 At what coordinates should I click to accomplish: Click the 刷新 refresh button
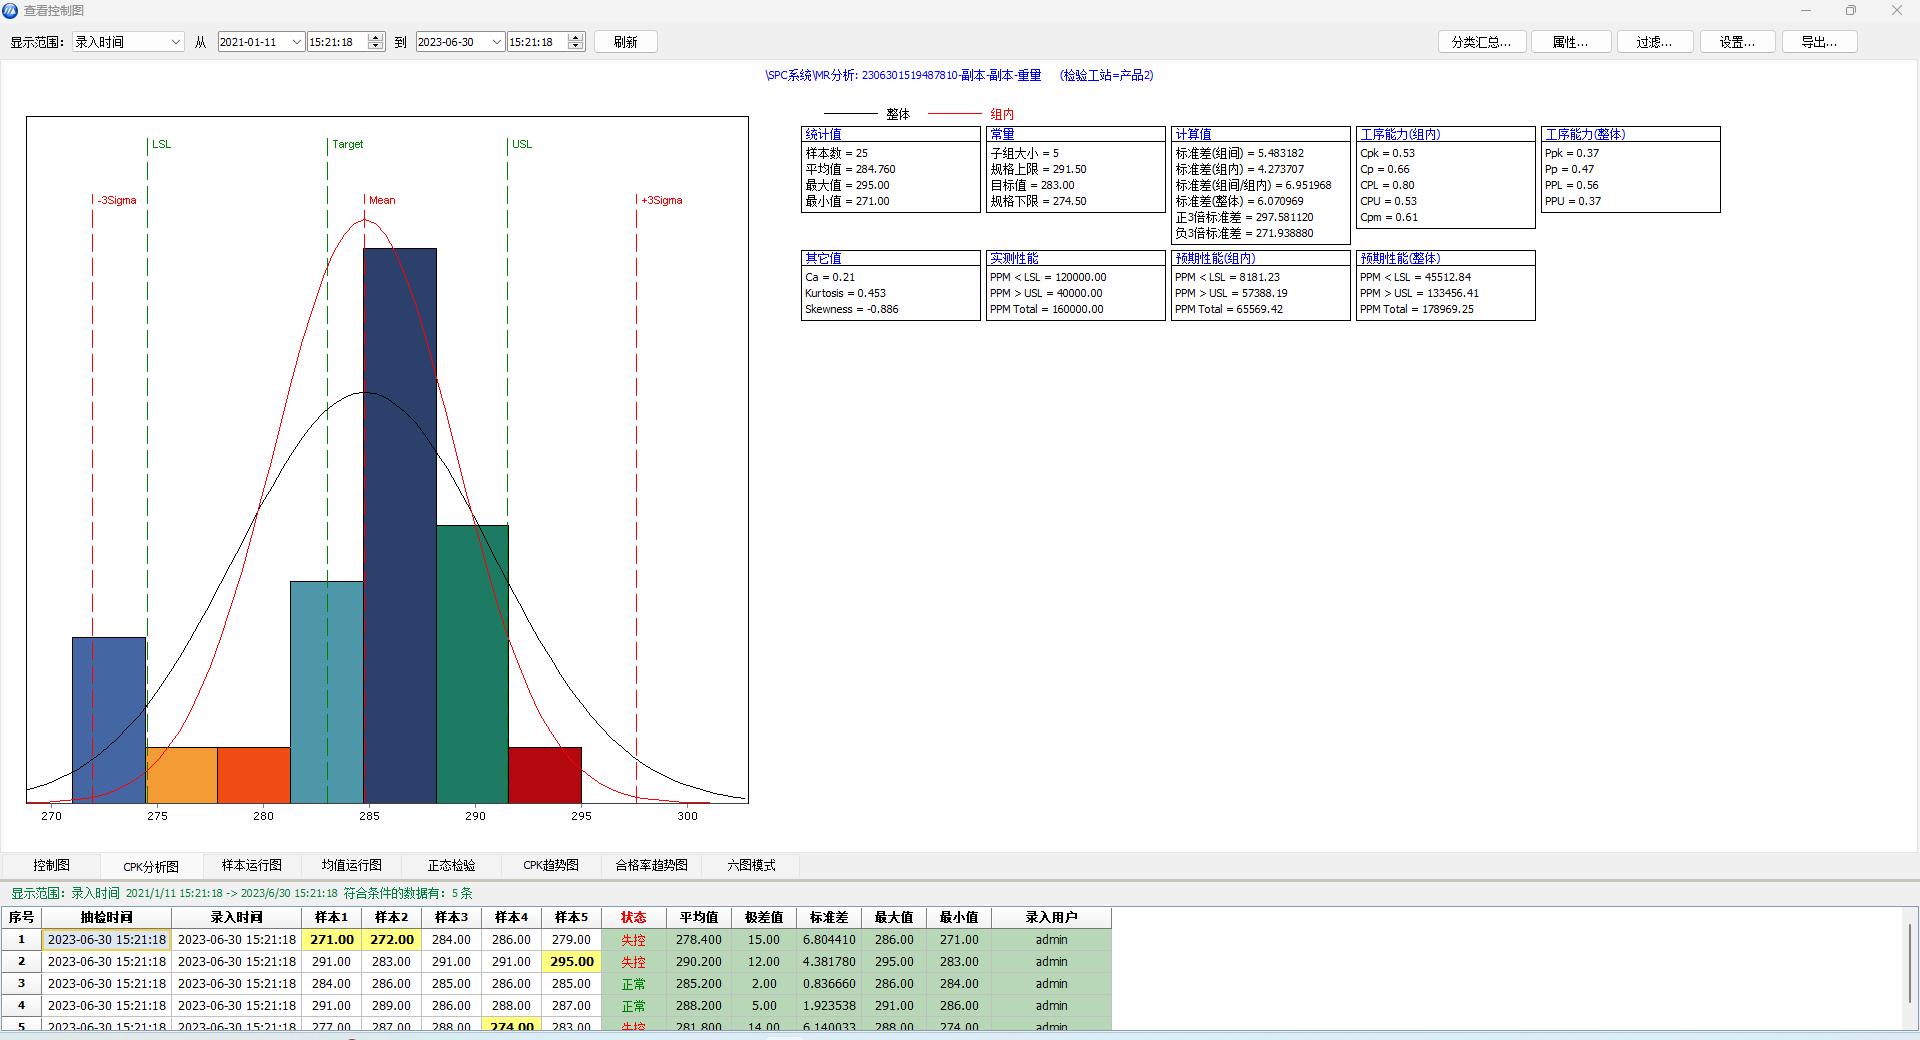tap(626, 42)
